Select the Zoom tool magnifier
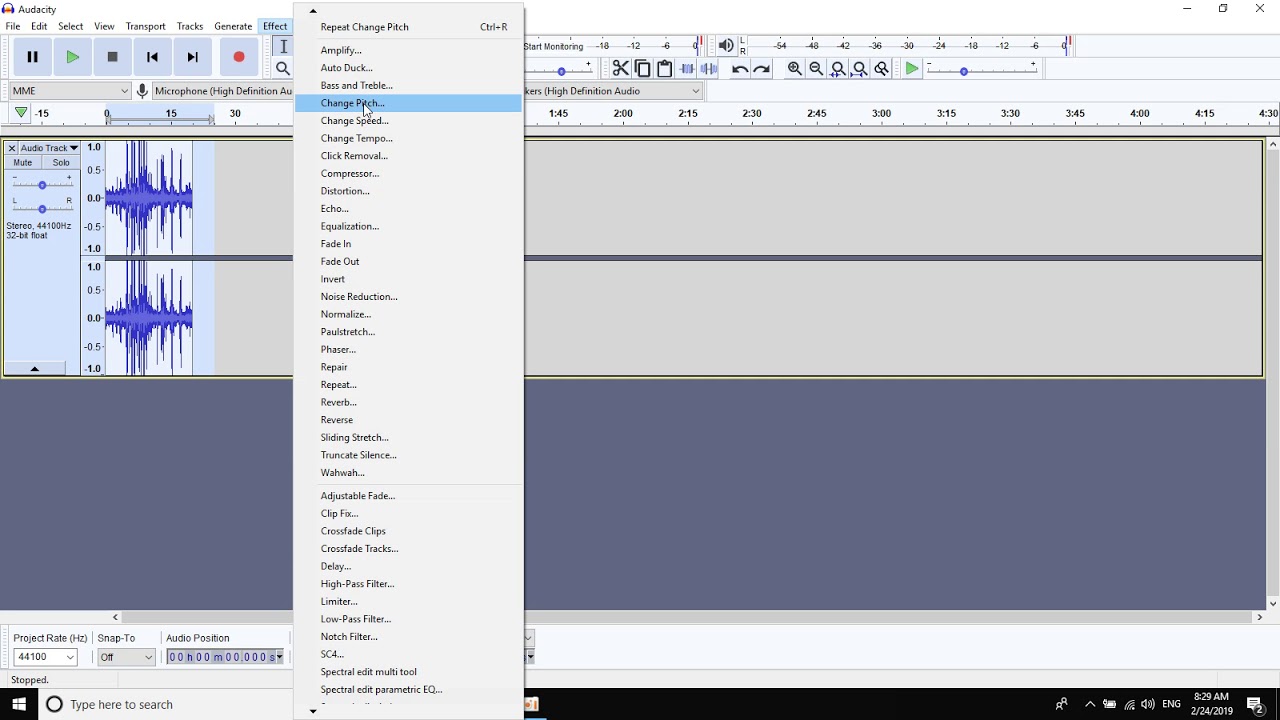The height and width of the screenshot is (720, 1280). (x=283, y=69)
